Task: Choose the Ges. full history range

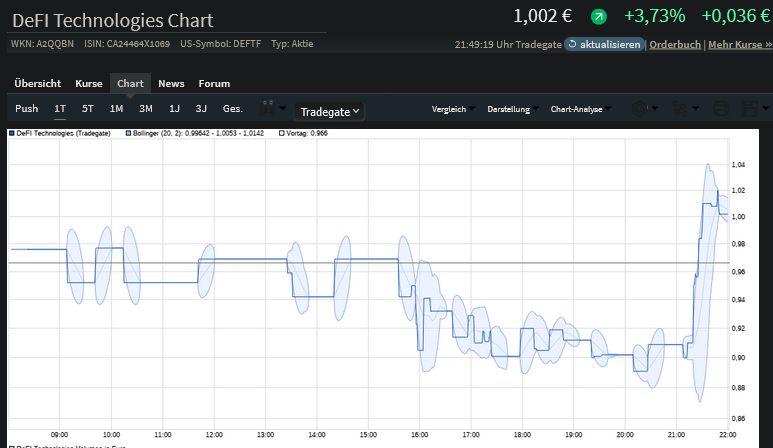Action: [232, 108]
